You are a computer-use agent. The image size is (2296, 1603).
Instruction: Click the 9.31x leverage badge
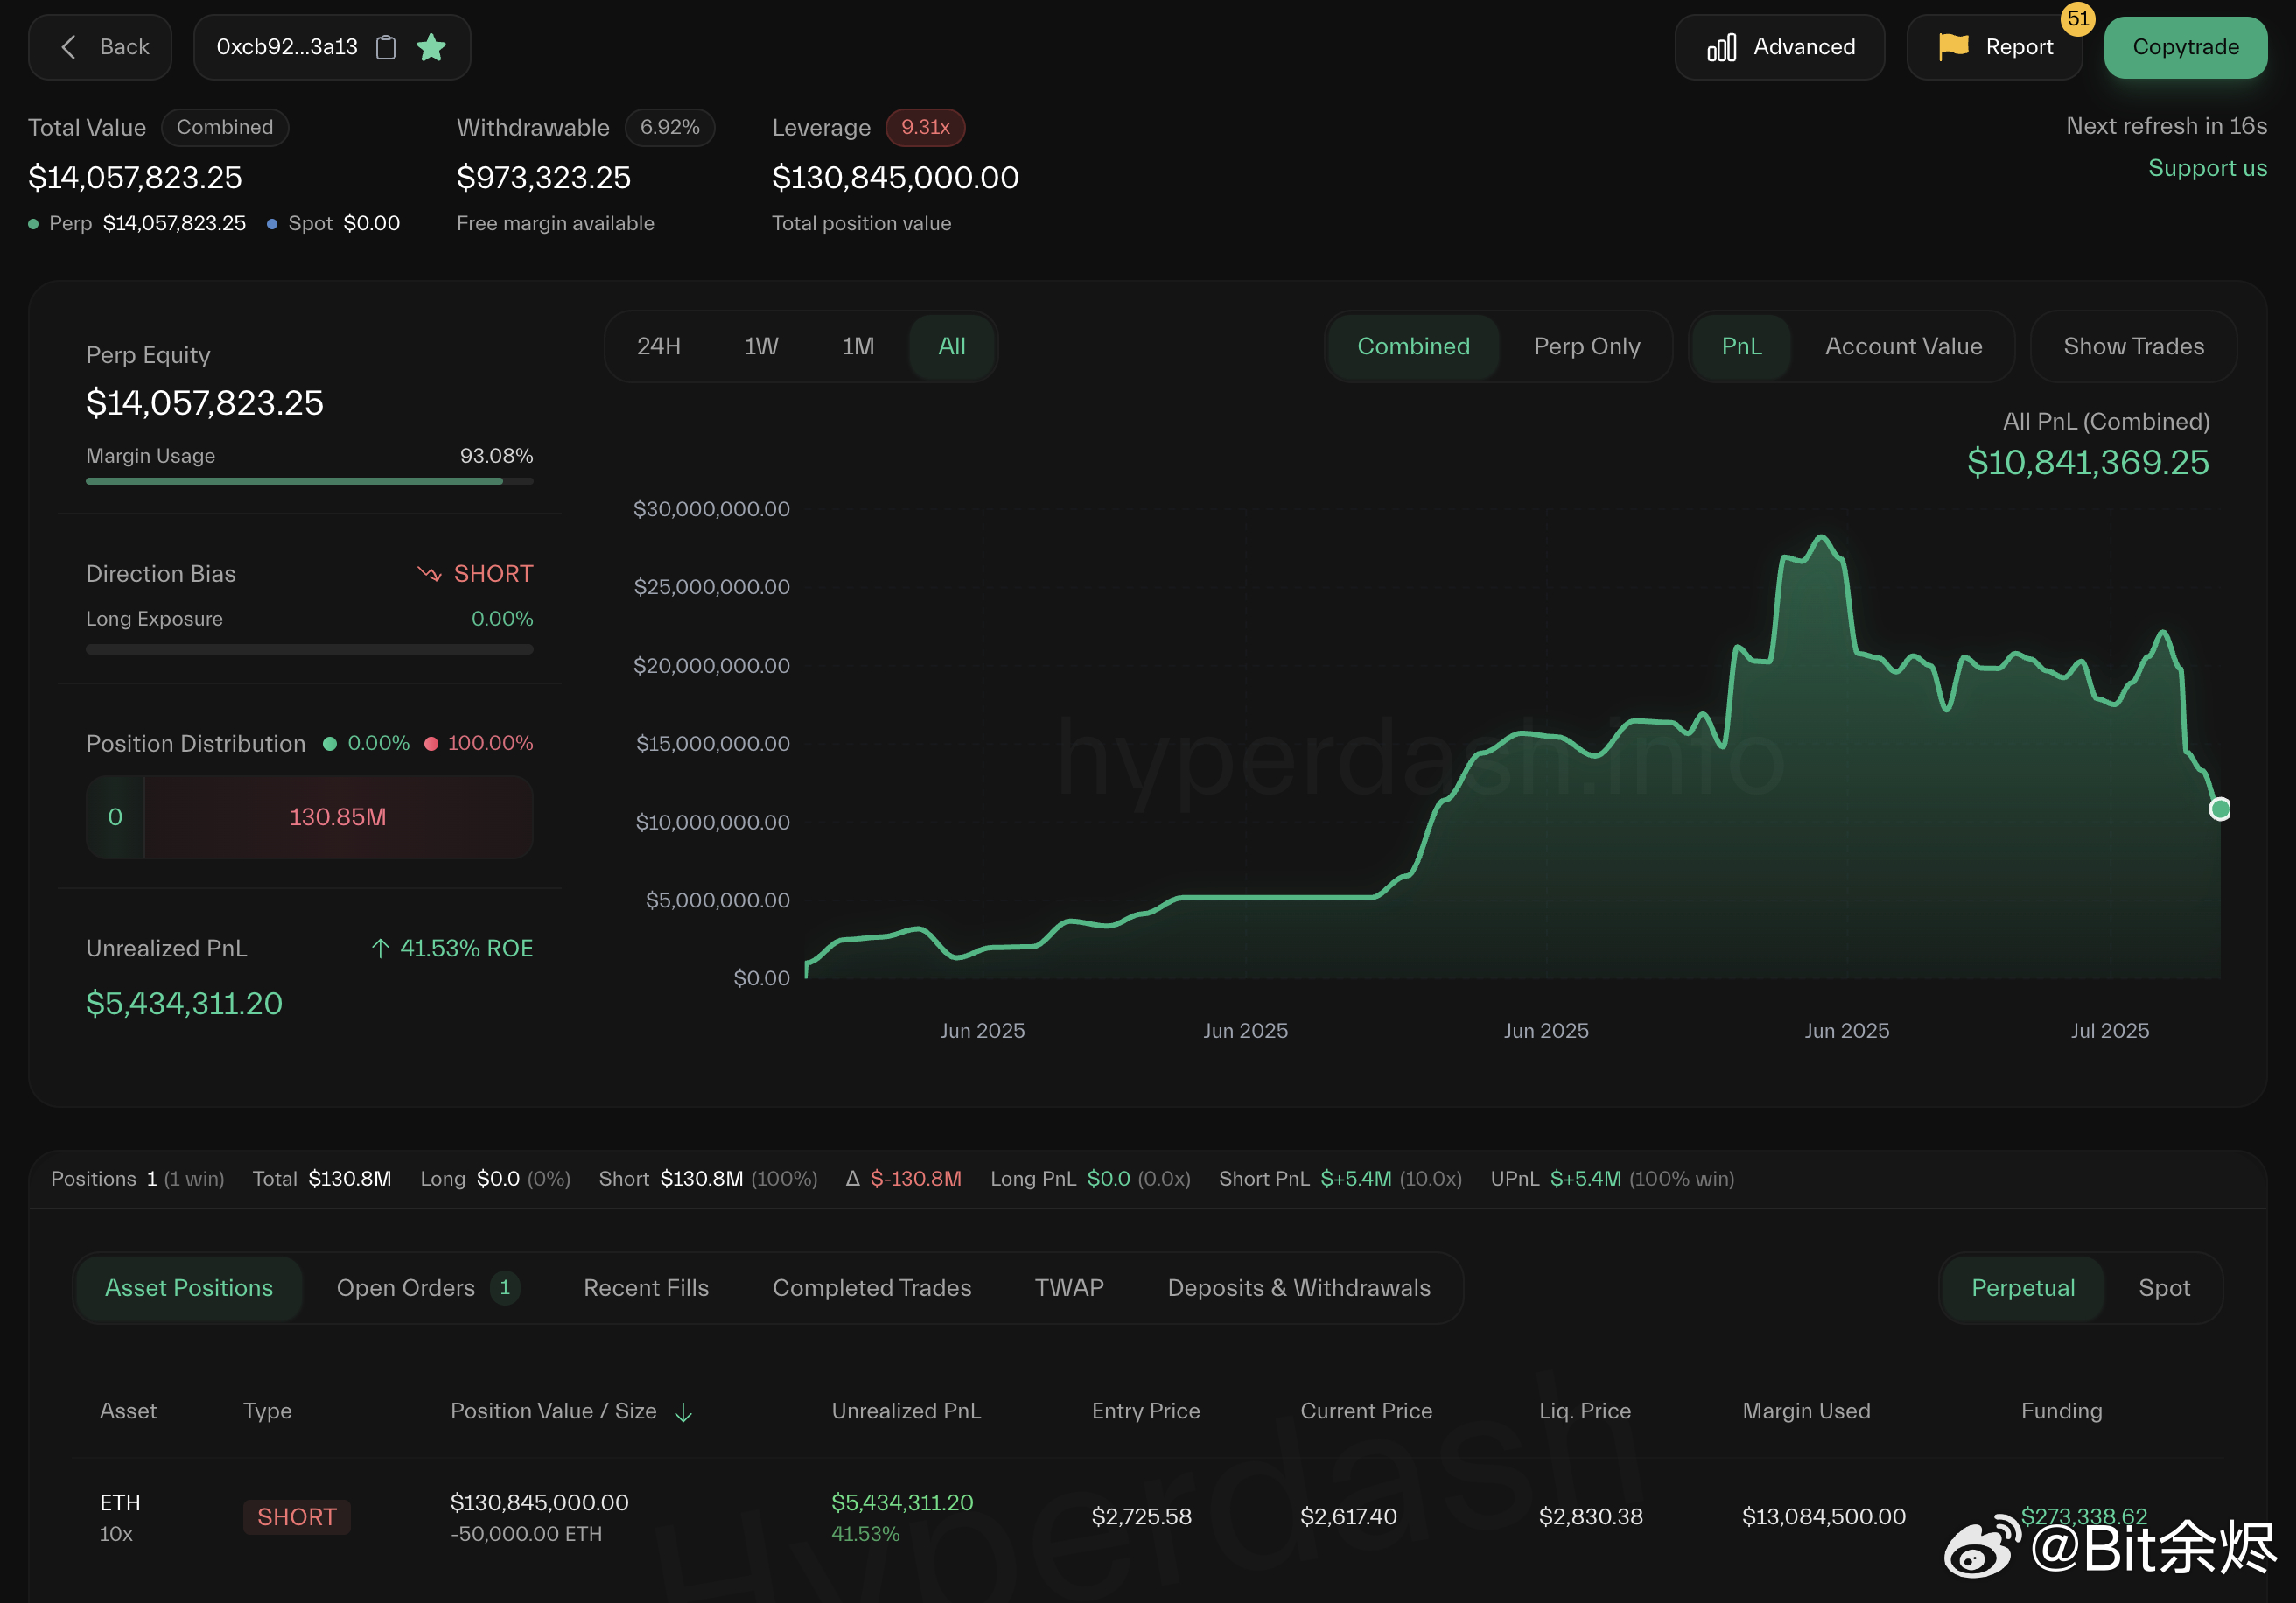[x=925, y=127]
